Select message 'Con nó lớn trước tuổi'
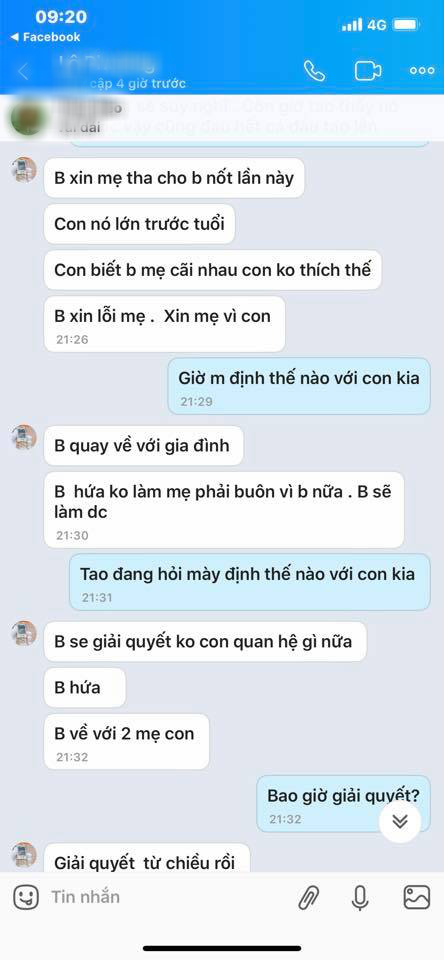 139,223
